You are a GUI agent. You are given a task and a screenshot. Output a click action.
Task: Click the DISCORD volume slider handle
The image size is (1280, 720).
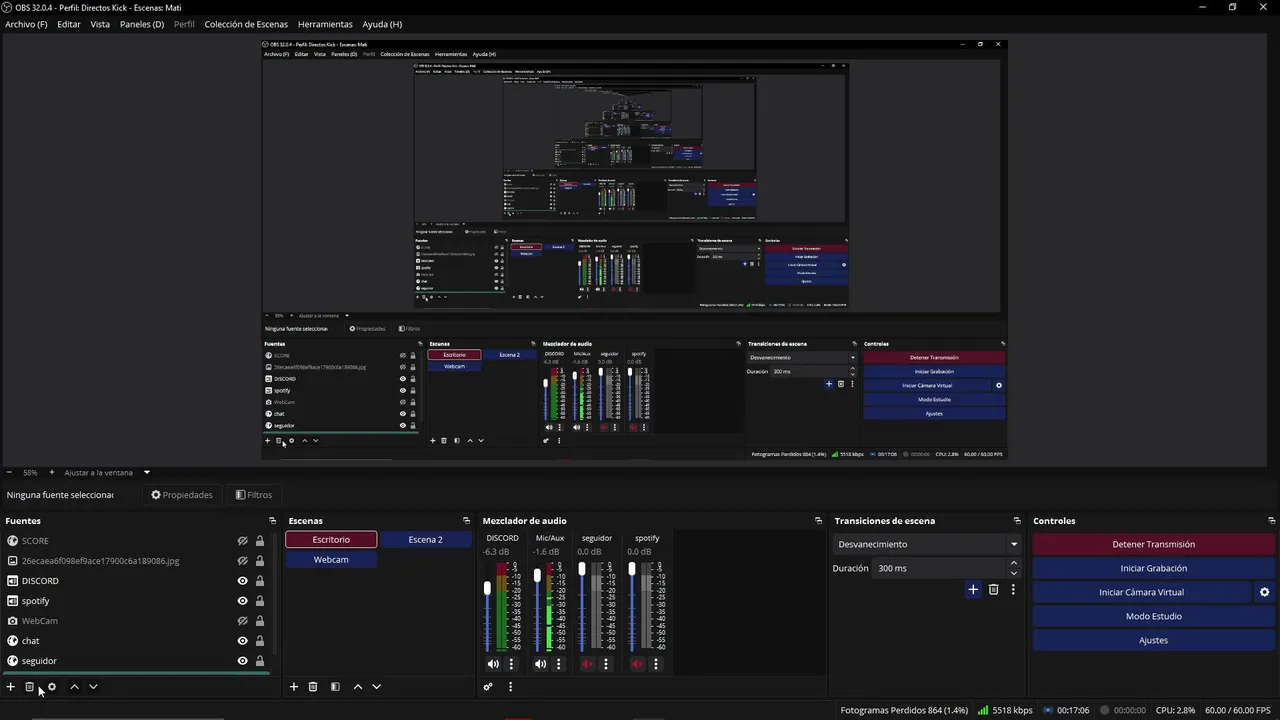pos(487,588)
